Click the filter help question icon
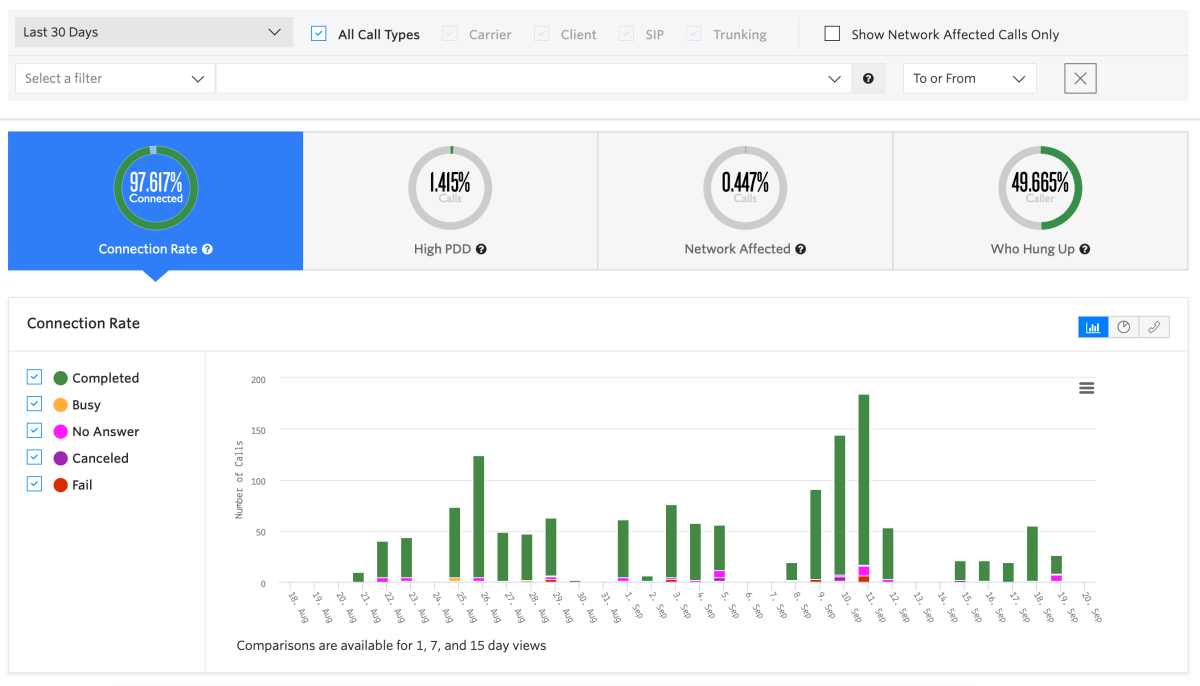1200x686 pixels. point(868,79)
